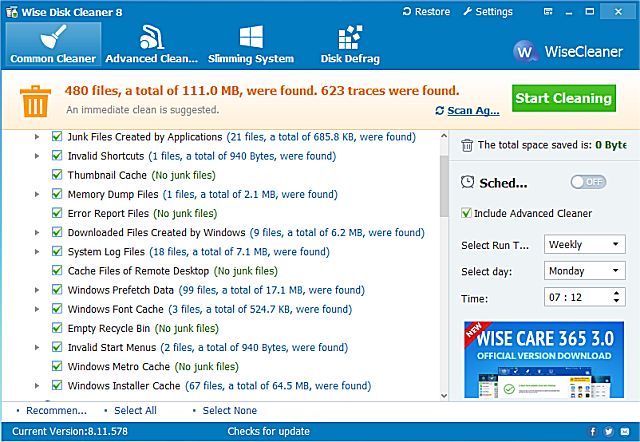Click scrollbar down arrow in file list

point(444,395)
